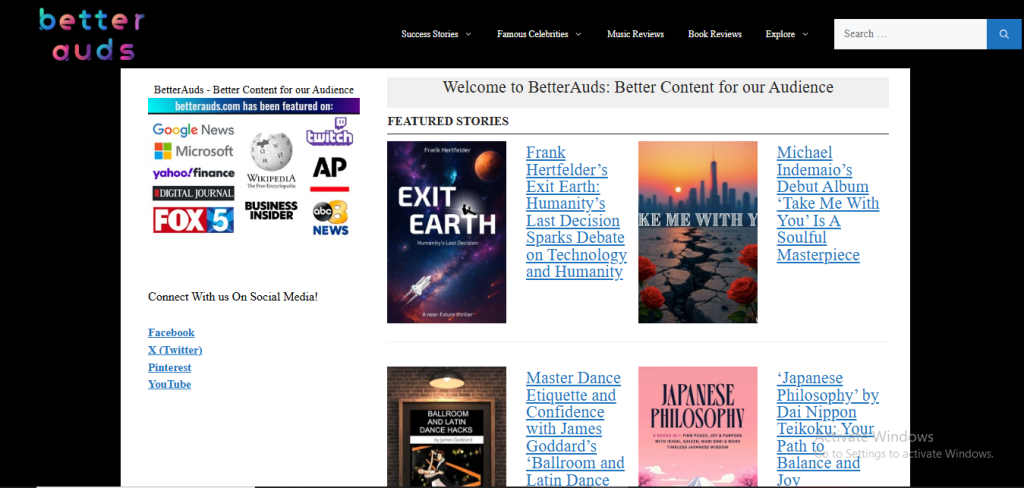Click the FOX 5 logo
Viewport: 1024px width, 488px height.
point(193,220)
